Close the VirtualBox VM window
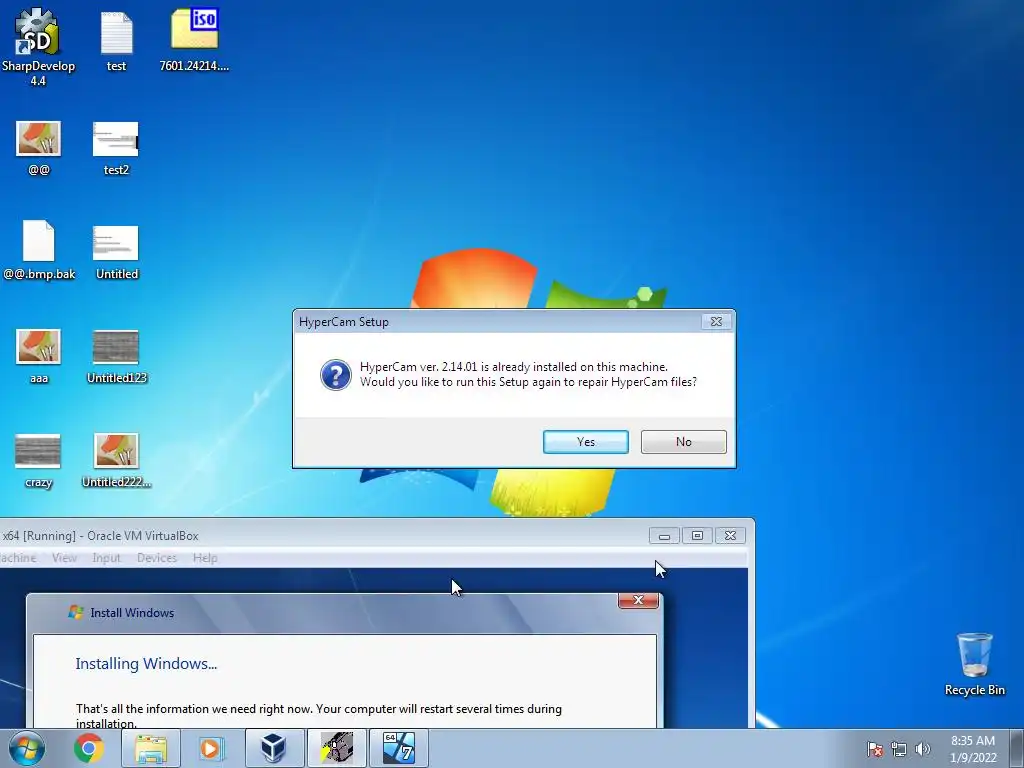1024x768 pixels. [x=730, y=536]
